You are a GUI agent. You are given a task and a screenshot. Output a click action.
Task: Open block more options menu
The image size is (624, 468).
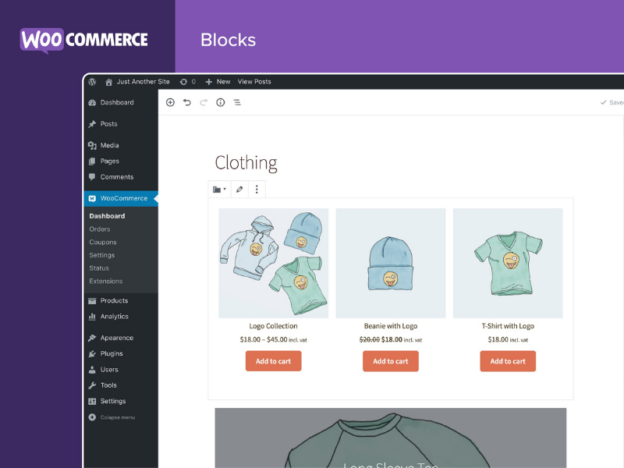pyautogui.click(x=257, y=189)
